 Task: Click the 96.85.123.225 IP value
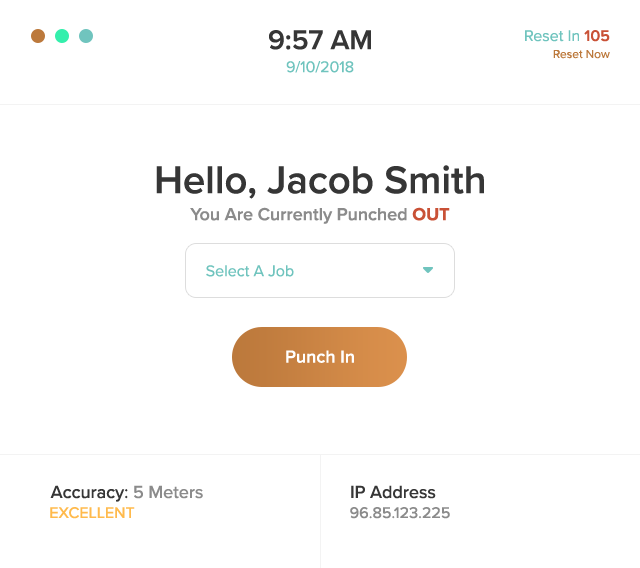click(400, 513)
